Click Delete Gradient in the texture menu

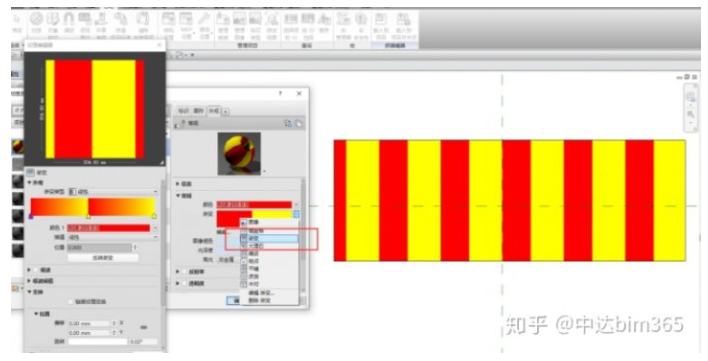coord(260,300)
